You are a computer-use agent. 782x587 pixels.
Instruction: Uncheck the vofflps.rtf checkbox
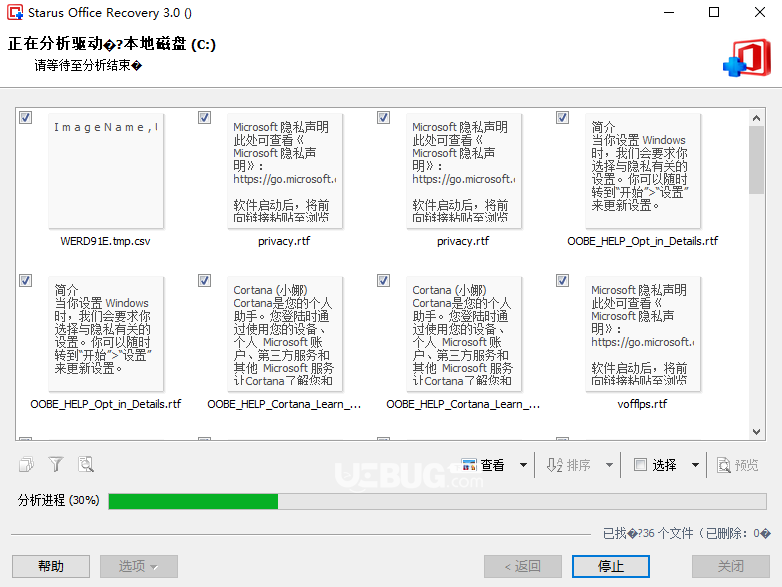[563, 281]
